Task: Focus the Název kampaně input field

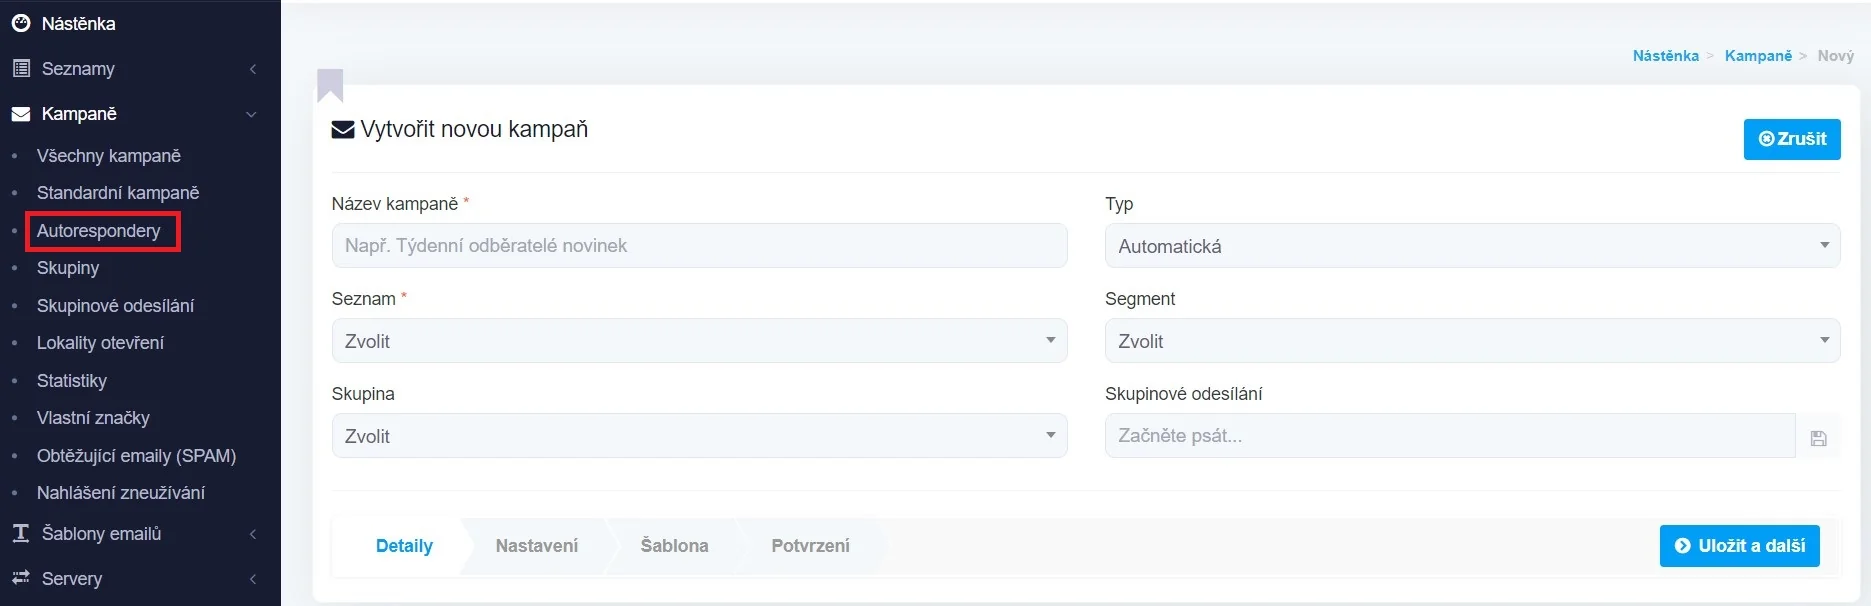Action: (699, 246)
